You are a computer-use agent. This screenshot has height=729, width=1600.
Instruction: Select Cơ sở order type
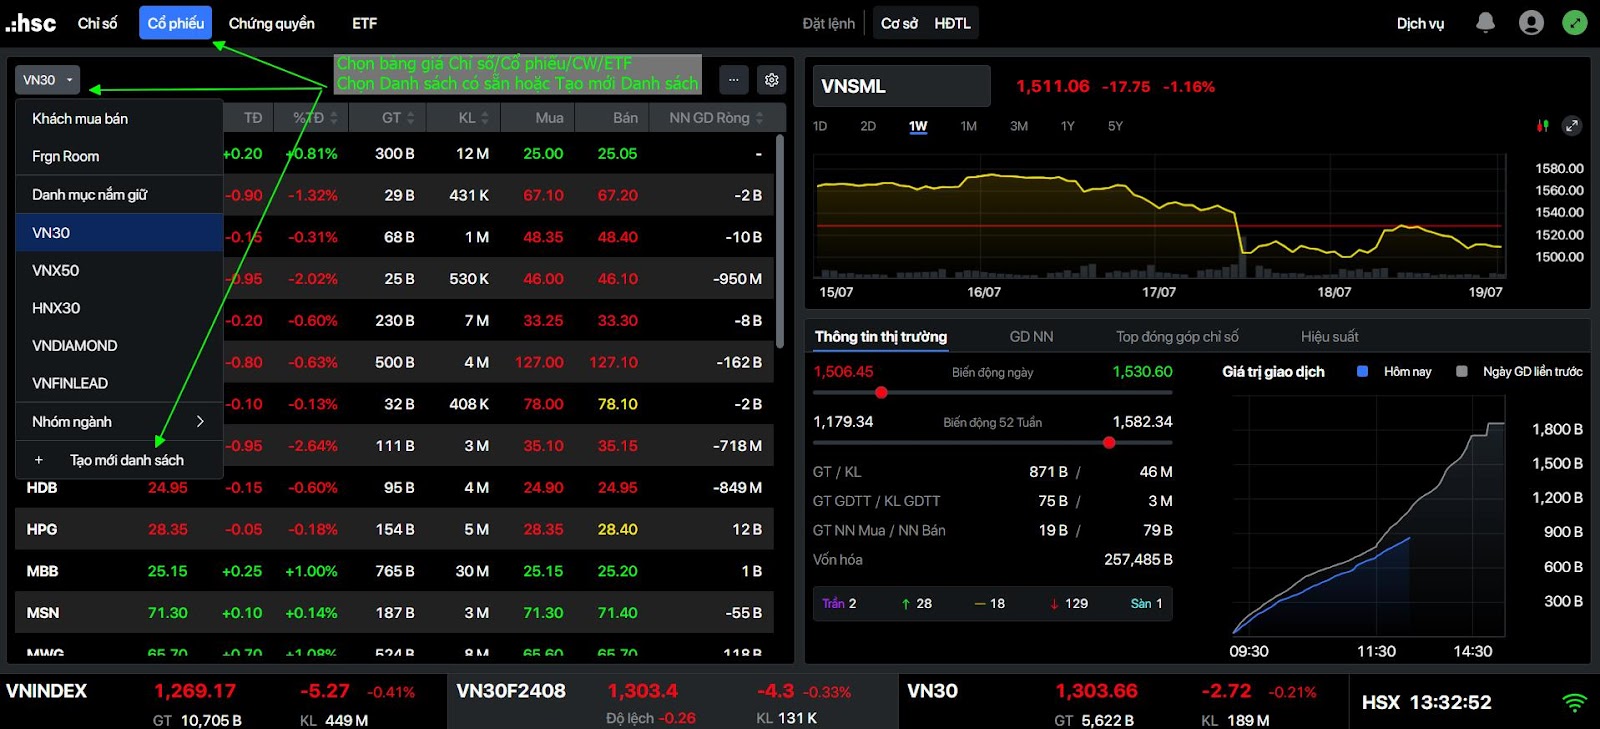(899, 23)
